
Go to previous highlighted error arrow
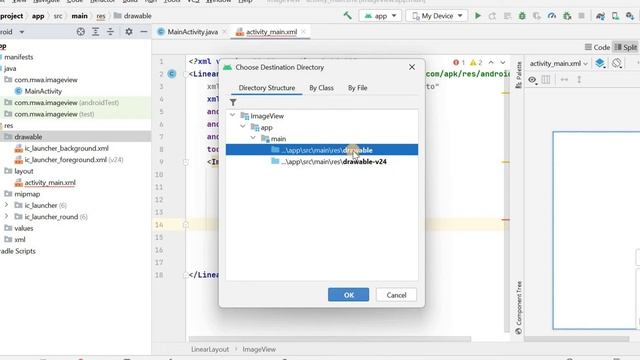point(491,62)
